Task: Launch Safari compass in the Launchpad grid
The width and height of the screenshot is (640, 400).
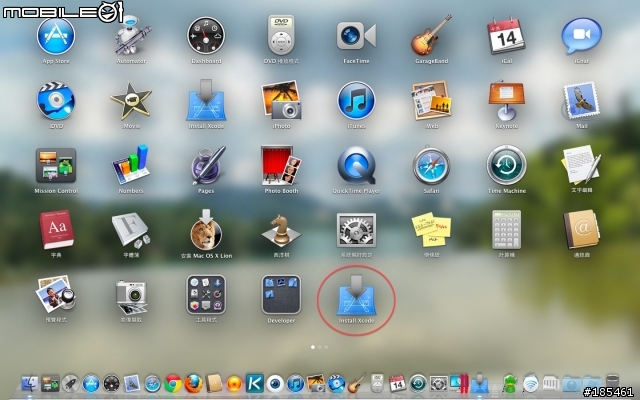Action: (x=431, y=165)
